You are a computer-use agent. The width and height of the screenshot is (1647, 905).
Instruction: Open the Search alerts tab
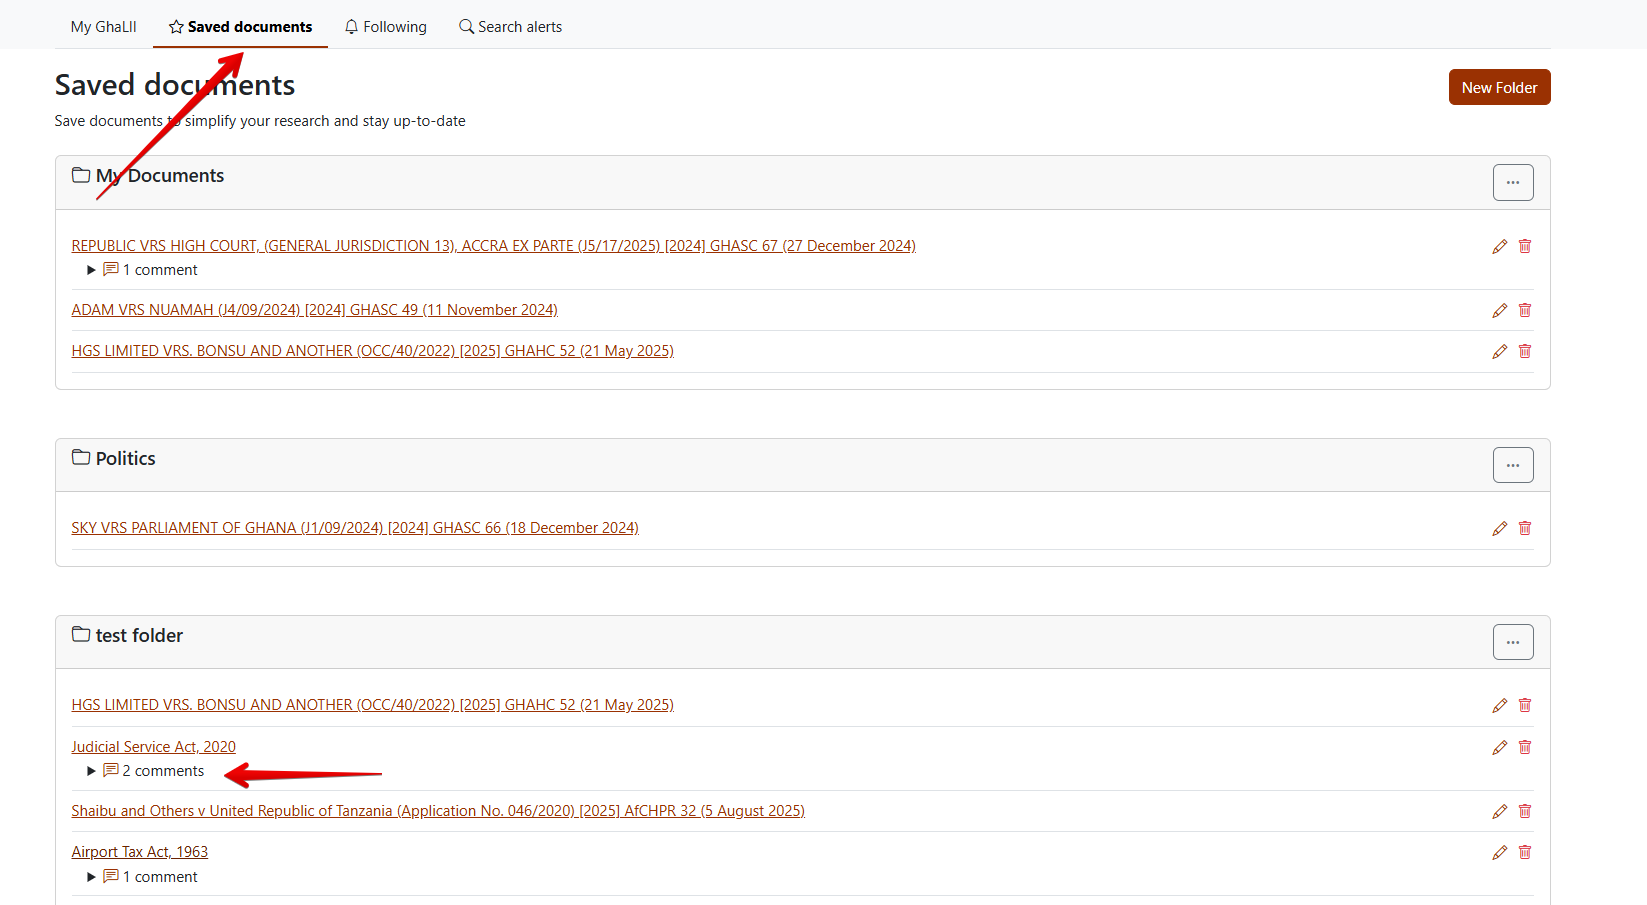pos(510,27)
